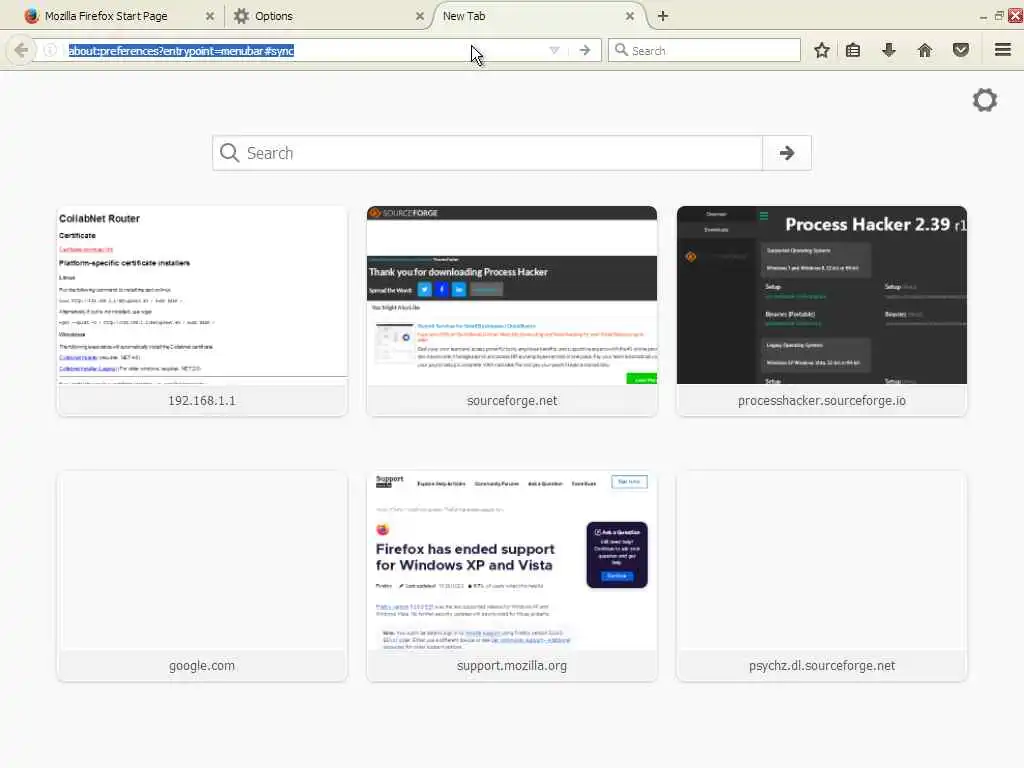
Task: Minimize the Firefox window
Action: tap(984, 16)
